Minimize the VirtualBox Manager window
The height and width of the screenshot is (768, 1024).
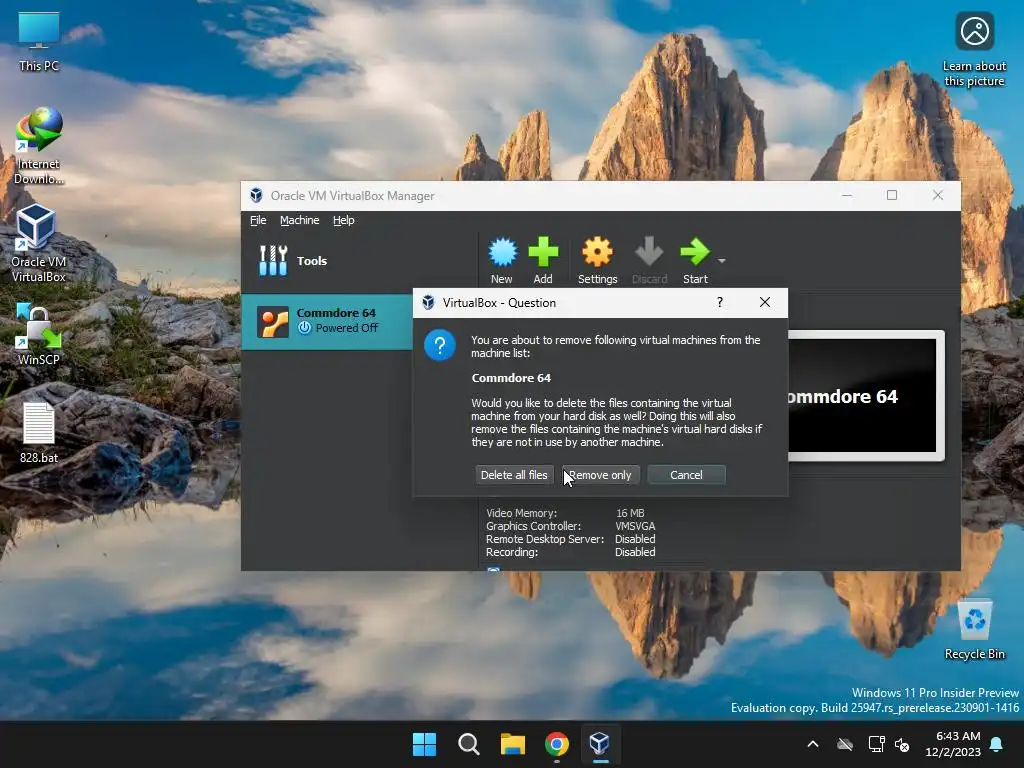[x=847, y=195]
